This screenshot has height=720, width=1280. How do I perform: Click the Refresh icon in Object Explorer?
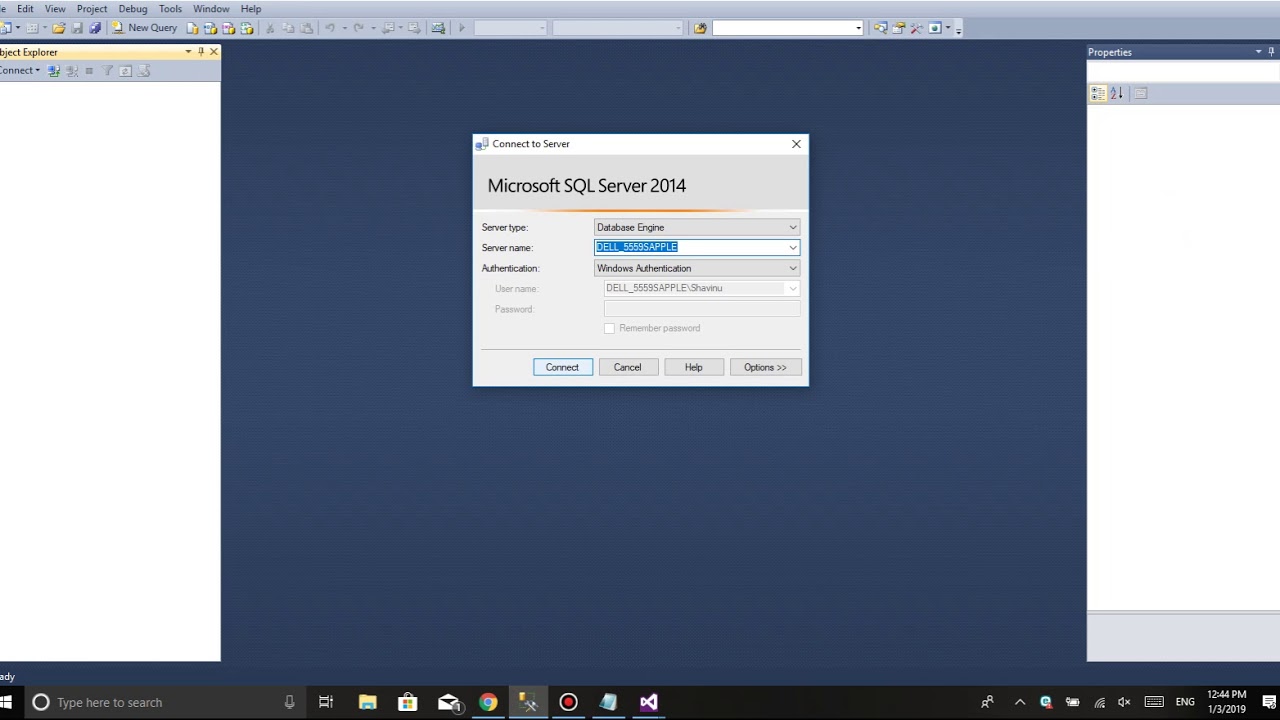click(126, 71)
